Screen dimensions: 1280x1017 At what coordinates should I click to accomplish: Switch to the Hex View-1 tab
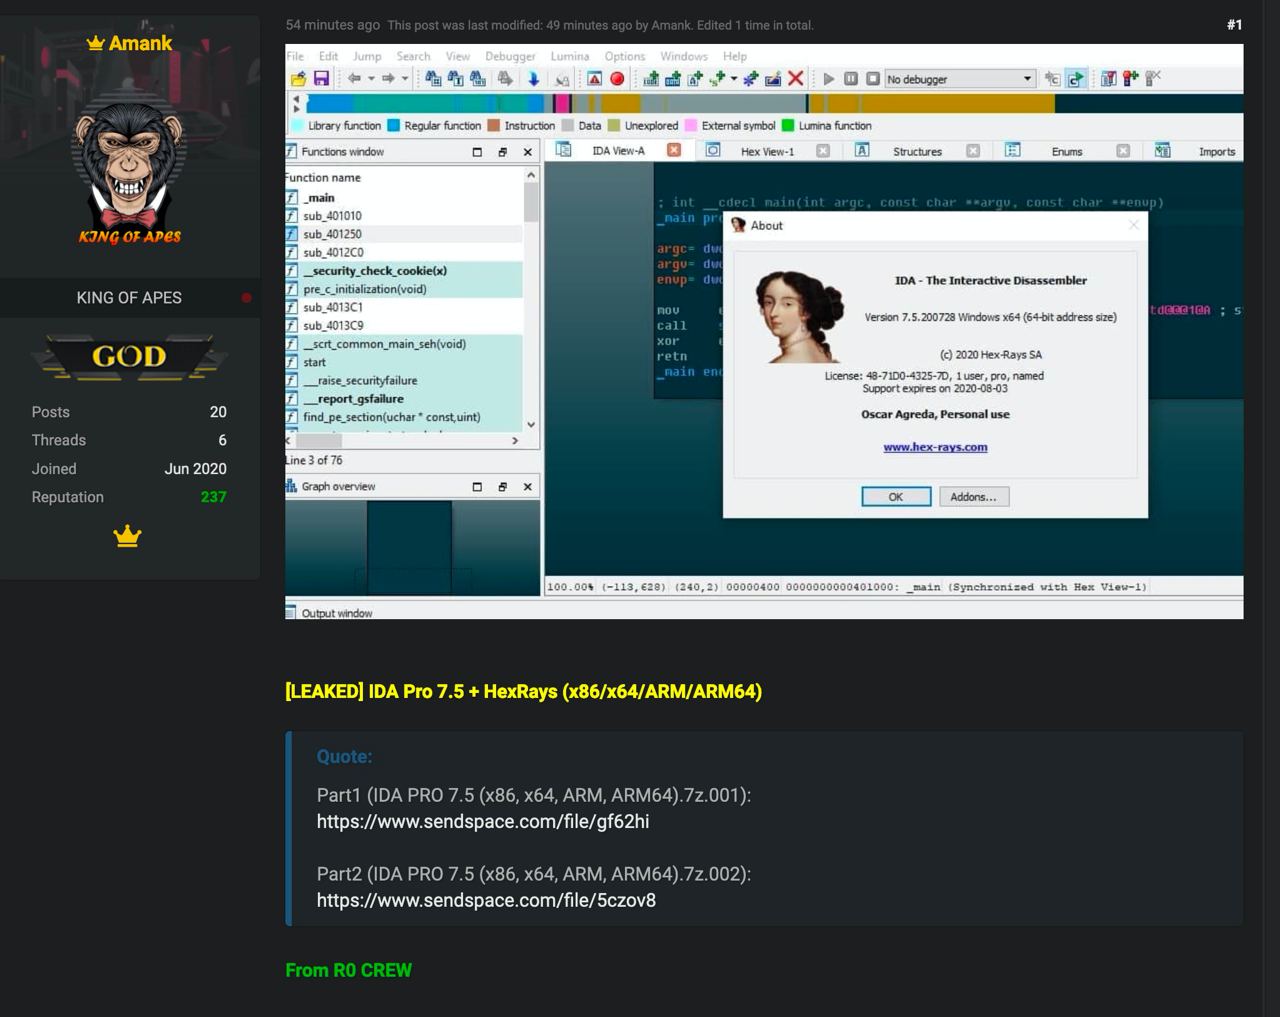pyautogui.click(x=767, y=151)
